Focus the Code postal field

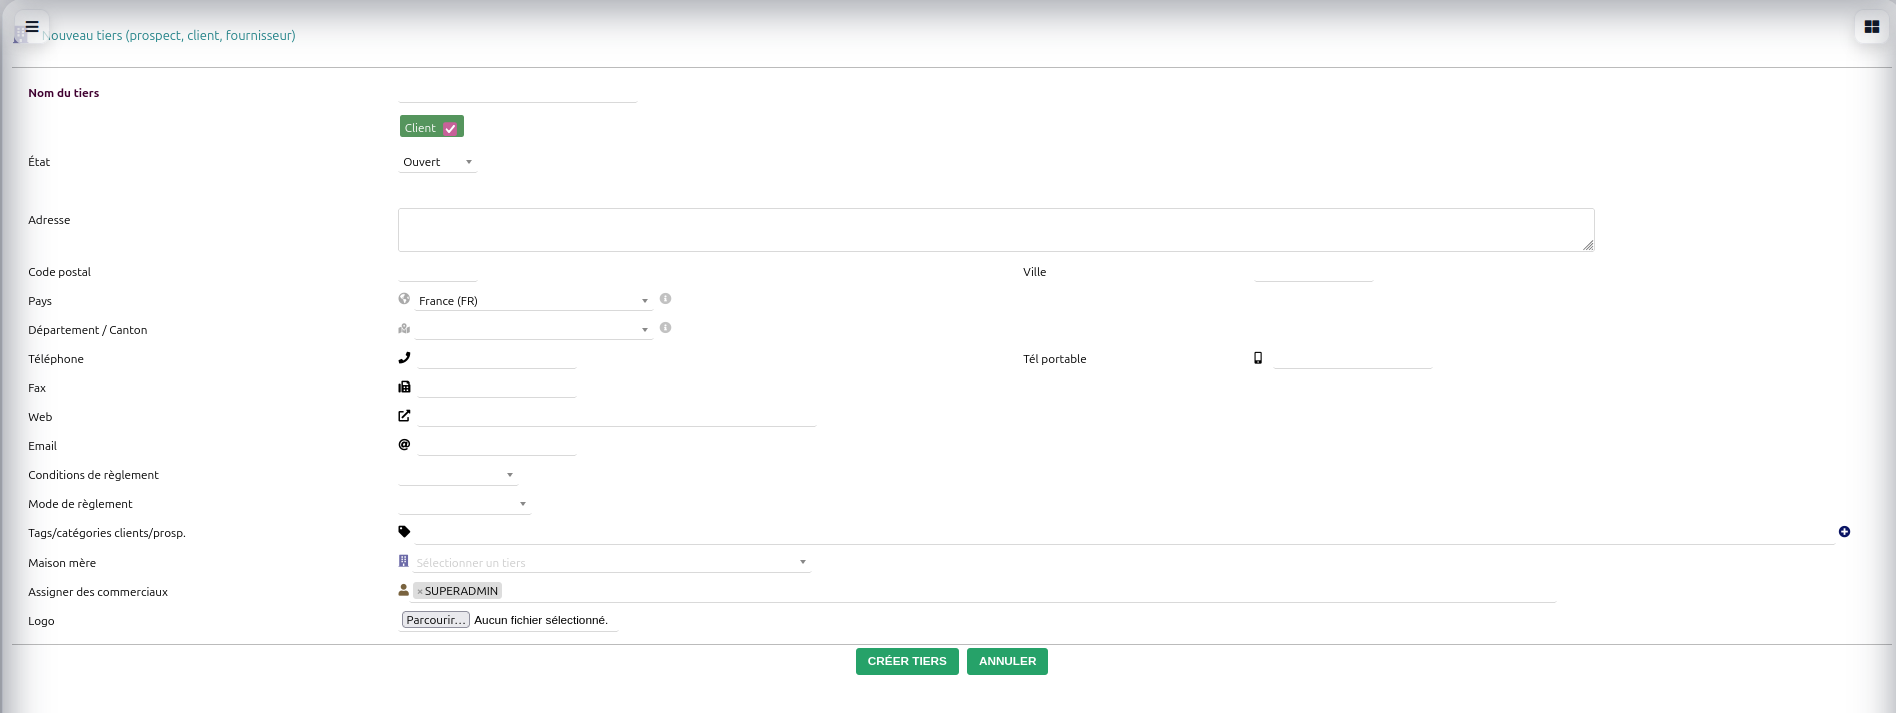438,271
